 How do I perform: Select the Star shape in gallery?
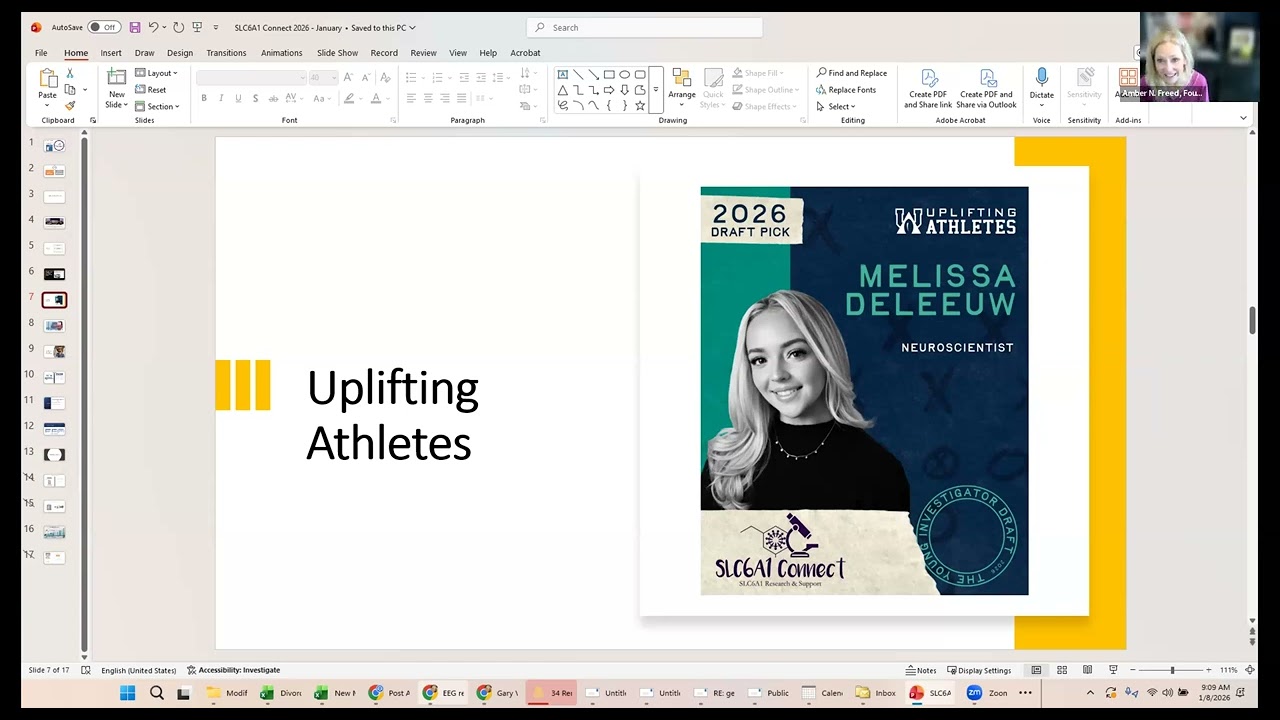[x=640, y=105]
